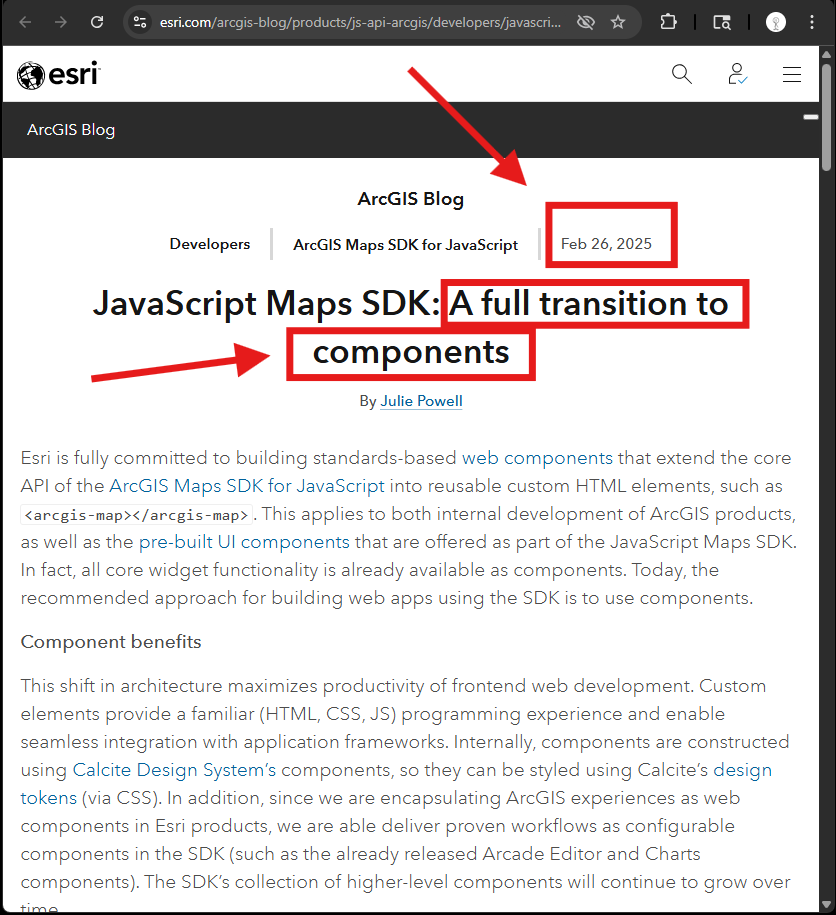836x915 pixels.
Task: Reload the page with the refresh icon
Action: [97, 22]
